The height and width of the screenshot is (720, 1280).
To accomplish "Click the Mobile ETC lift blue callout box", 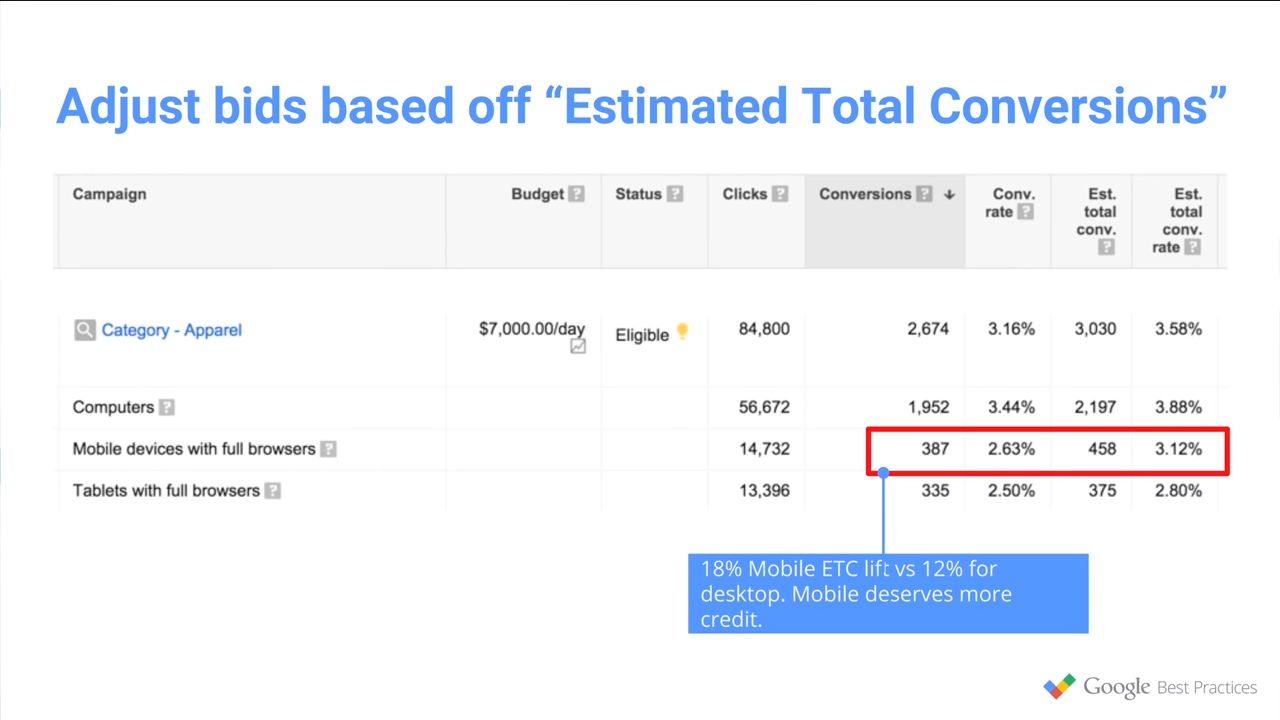I will [x=888, y=594].
